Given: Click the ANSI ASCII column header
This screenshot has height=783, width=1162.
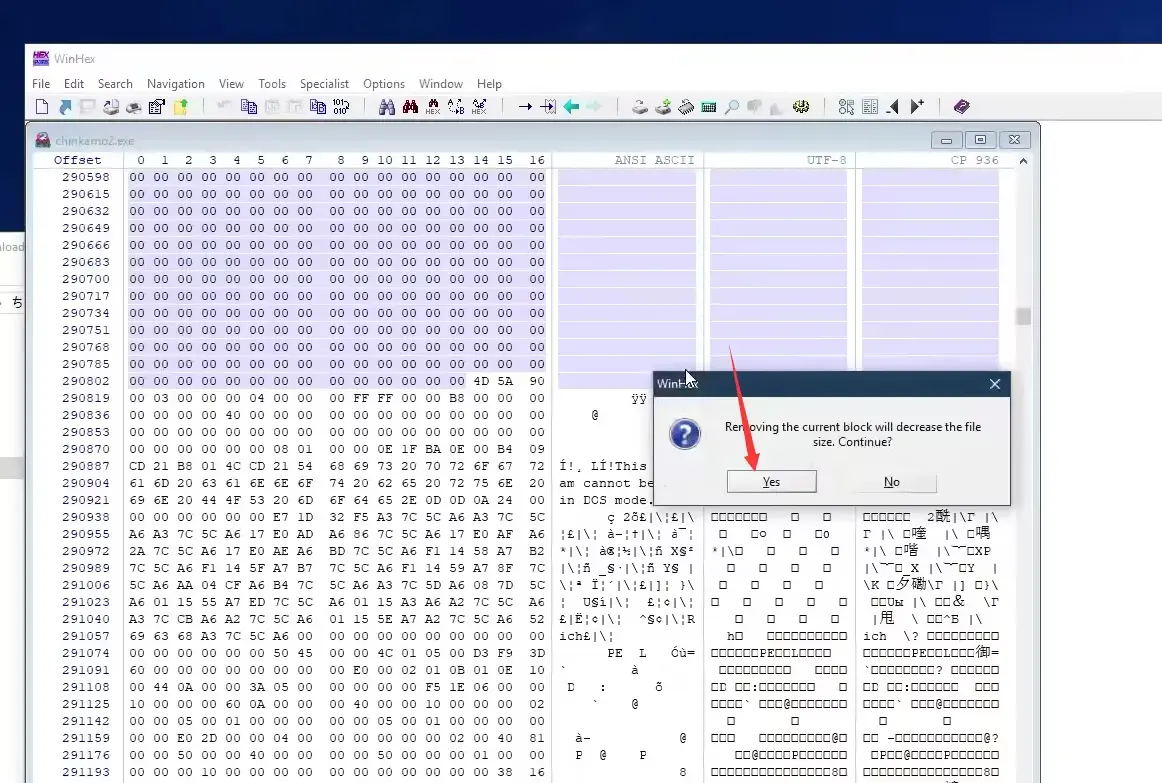Looking at the screenshot, I should click(654, 160).
